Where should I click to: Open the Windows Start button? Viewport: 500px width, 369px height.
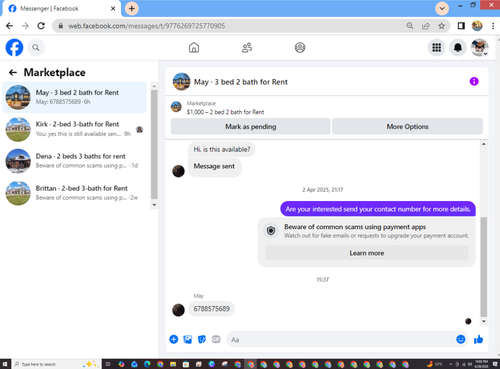(4, 364)
